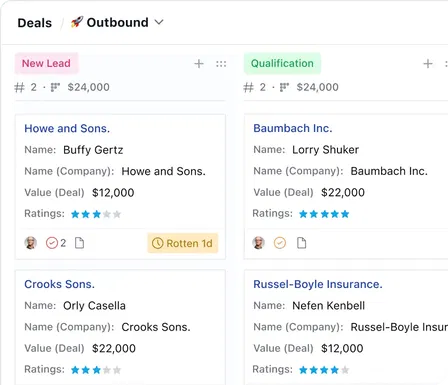
Task: Click sum icon in Qualification summary
Action: click(x=284, y=87)
